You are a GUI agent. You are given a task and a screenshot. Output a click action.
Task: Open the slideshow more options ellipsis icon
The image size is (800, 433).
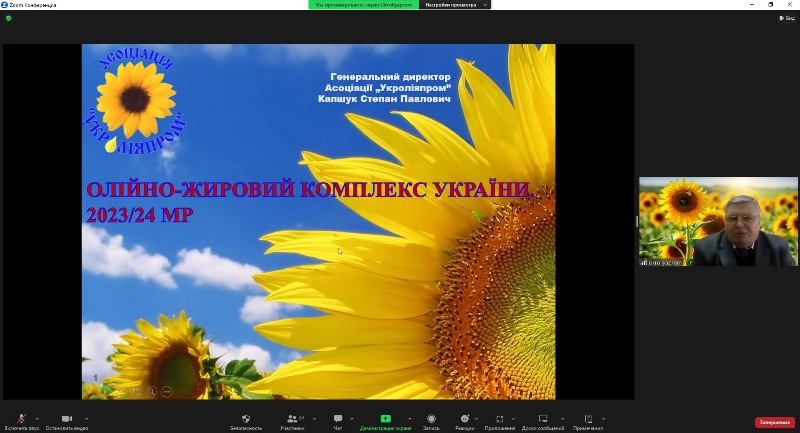tap(167, 392)
